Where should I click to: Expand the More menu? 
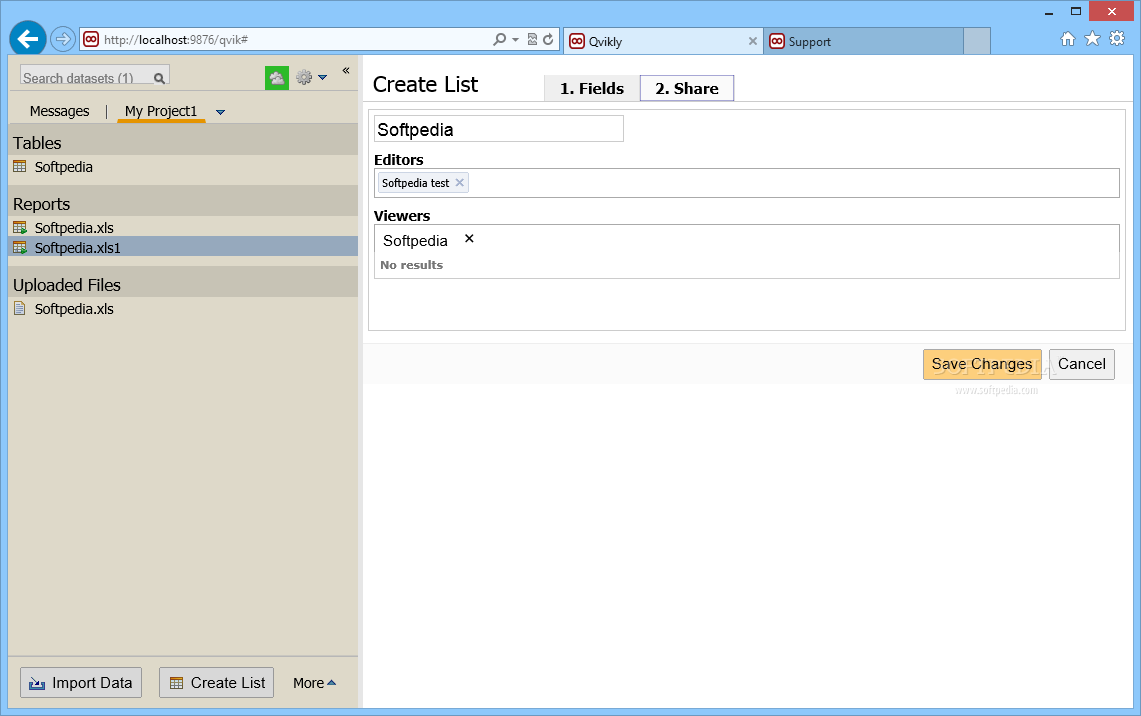pyautogui.click(x=314, y=683)
